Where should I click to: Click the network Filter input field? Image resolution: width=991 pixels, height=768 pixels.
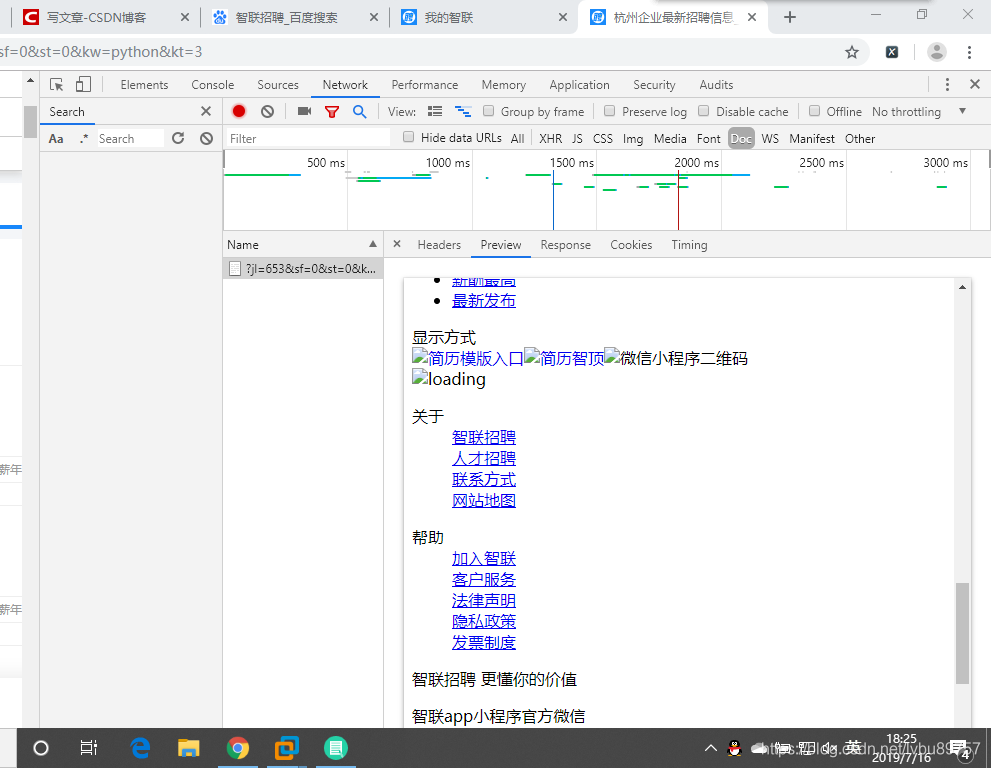coord(308,138)
